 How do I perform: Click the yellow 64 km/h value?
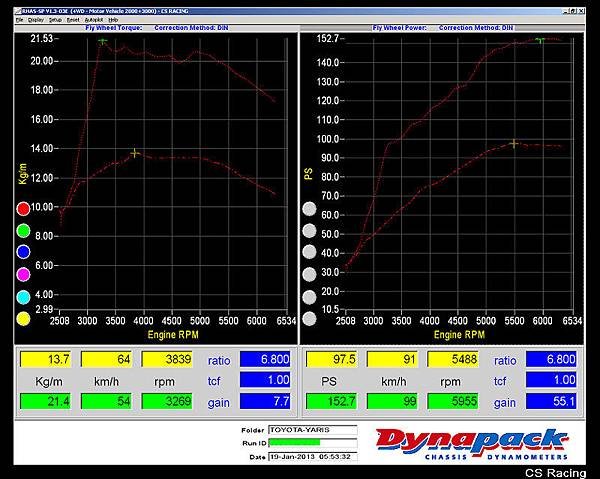(x=106, y=359)
